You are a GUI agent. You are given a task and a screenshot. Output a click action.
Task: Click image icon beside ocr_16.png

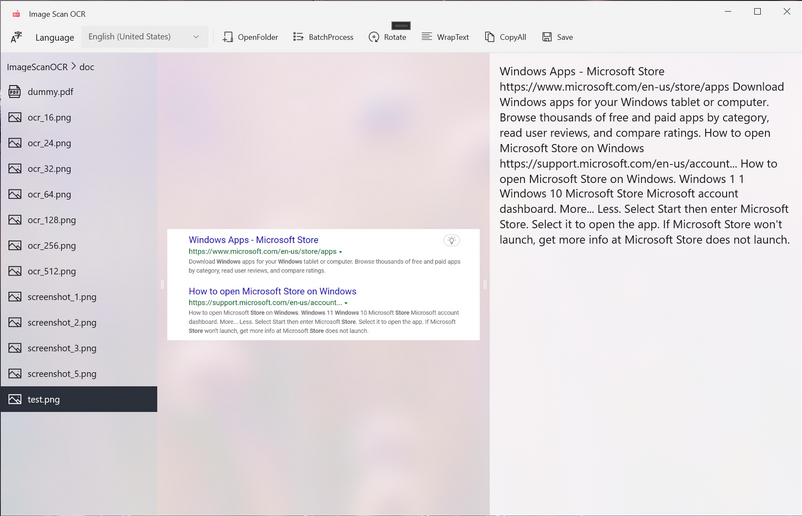pyautogui.click(x=15, y=118)
